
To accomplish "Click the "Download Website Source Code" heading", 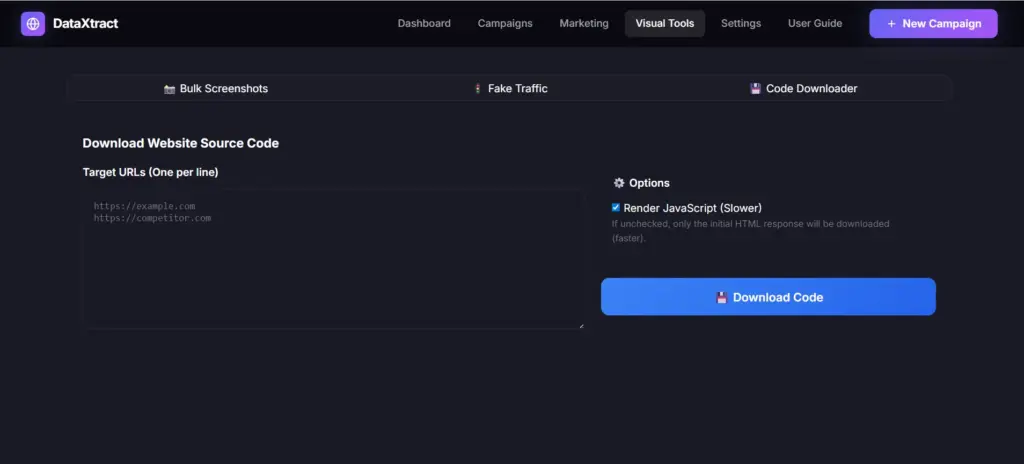I will [x=181, y=143].
